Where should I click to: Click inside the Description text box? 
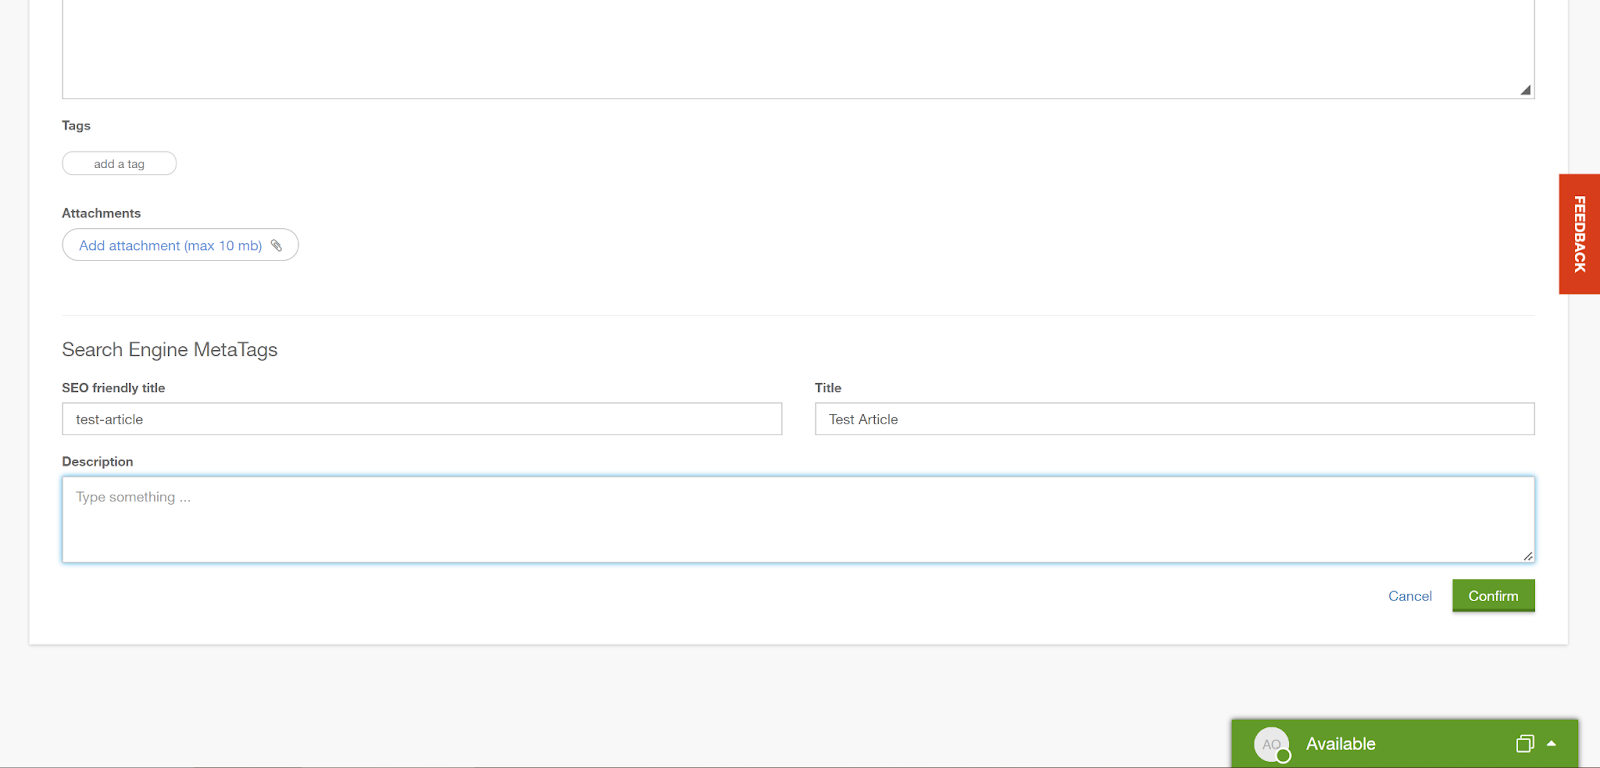click(797, 520)
